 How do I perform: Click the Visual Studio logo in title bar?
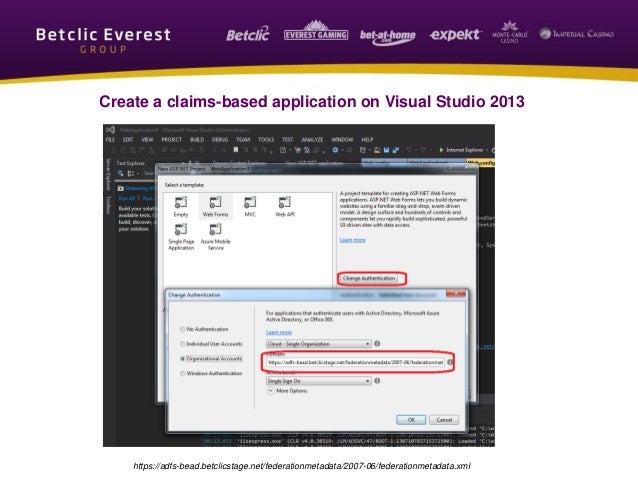point(110,130)
